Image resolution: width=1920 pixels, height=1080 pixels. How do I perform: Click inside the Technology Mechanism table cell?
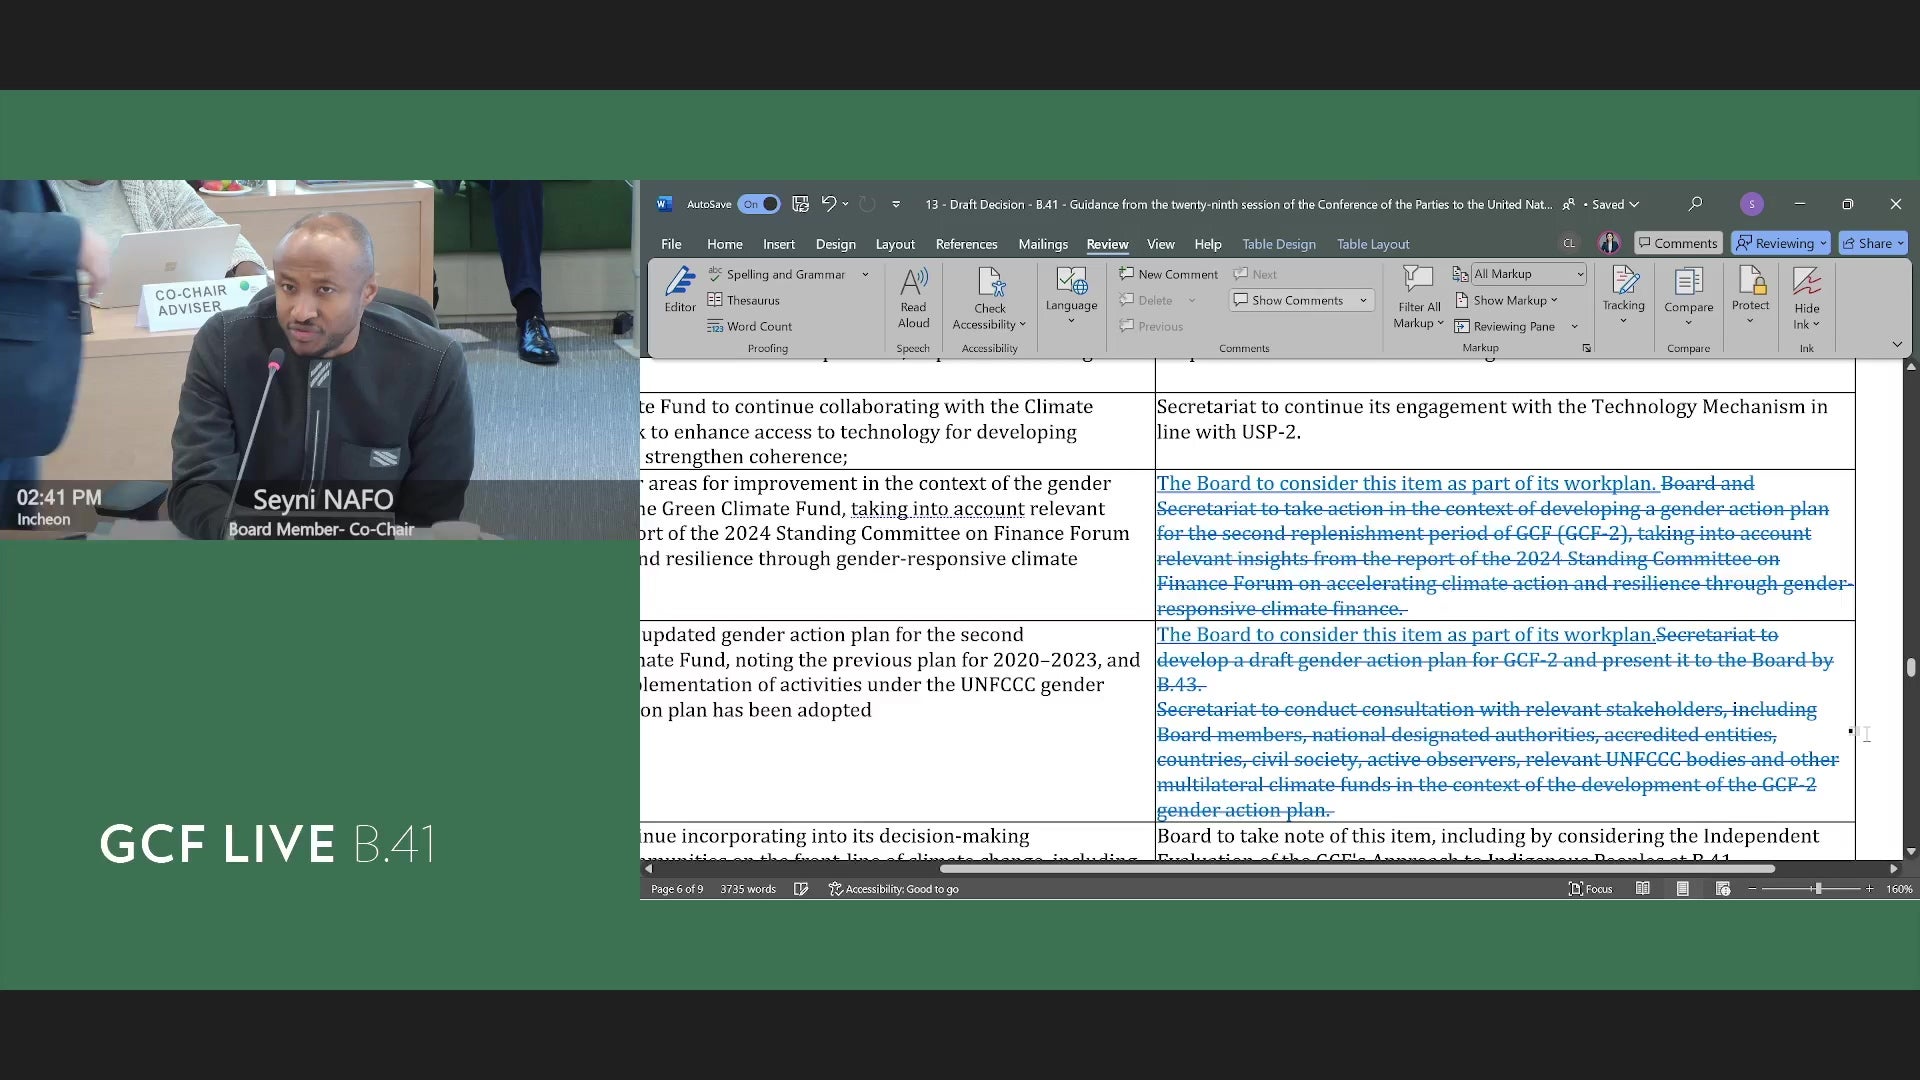tap(1505, 430)
